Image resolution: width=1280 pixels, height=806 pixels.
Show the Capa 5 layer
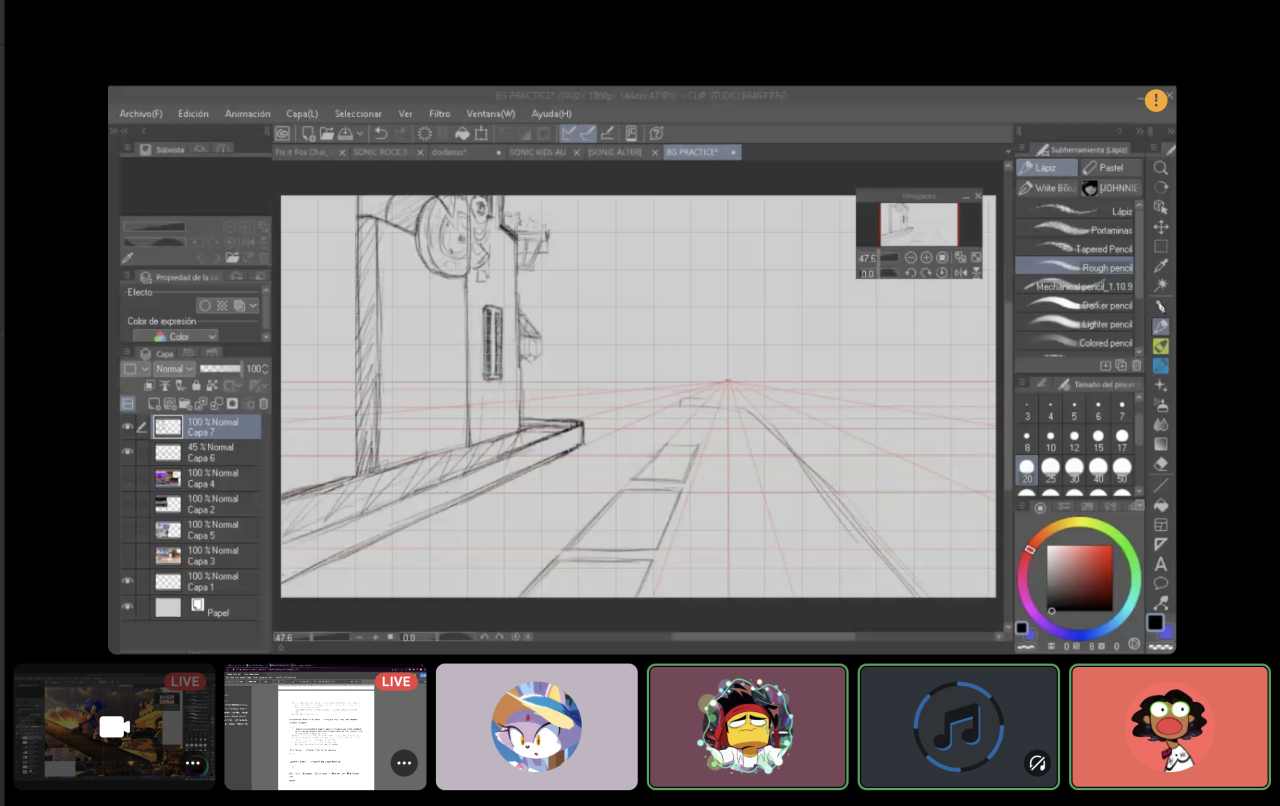click(127, 530)
